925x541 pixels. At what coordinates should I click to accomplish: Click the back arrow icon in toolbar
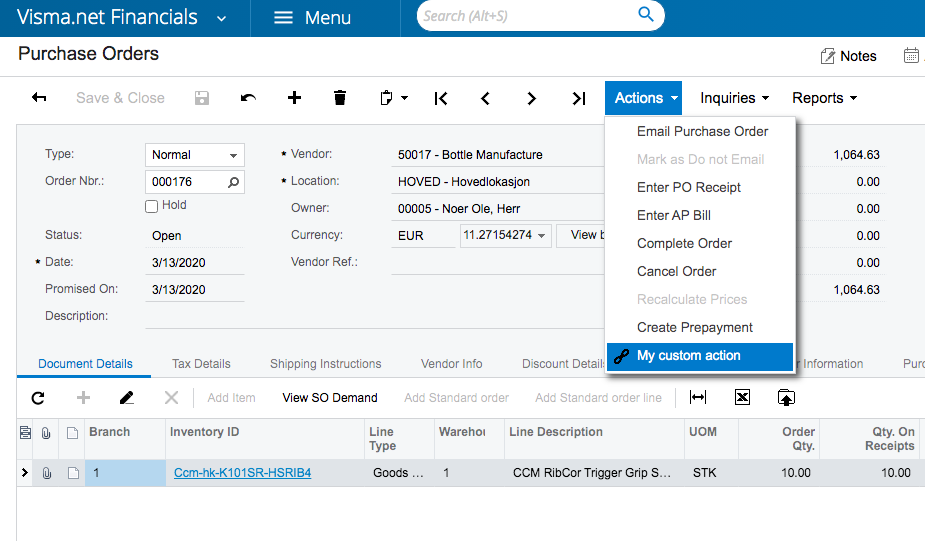[x=39, y=97]
